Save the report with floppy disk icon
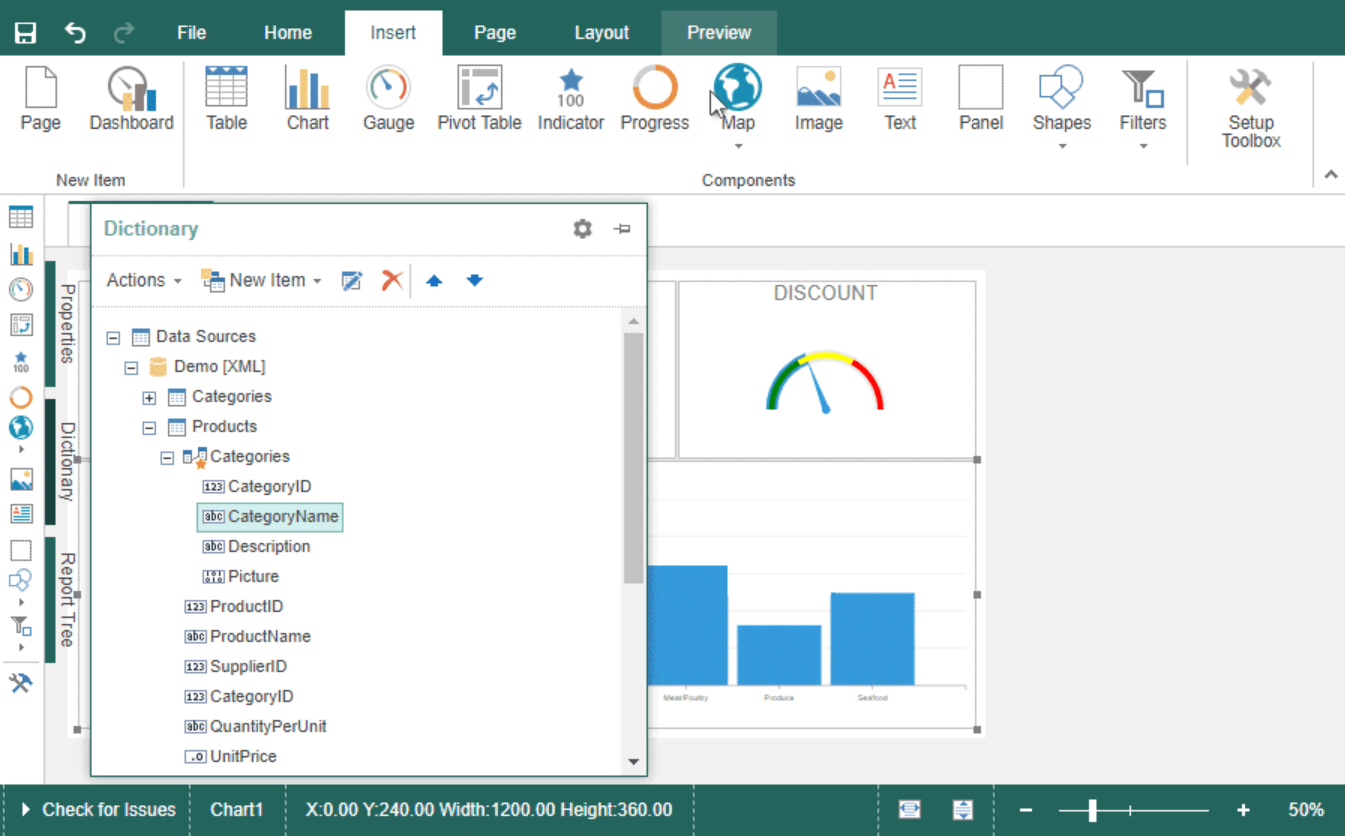The image size is (1345, 836). pyautogui.click(x=25, y=33)
